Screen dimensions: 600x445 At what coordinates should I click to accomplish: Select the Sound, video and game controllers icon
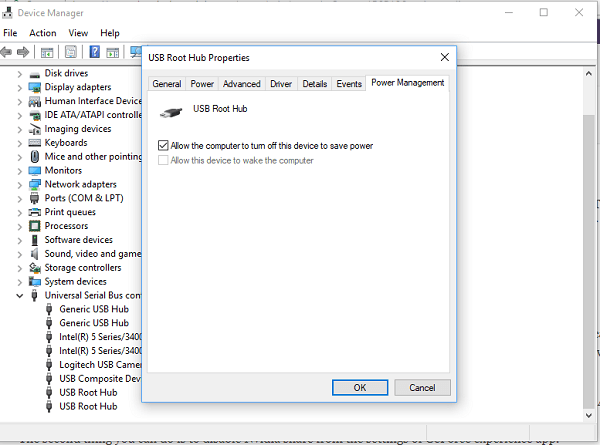[x=34, y=254]
